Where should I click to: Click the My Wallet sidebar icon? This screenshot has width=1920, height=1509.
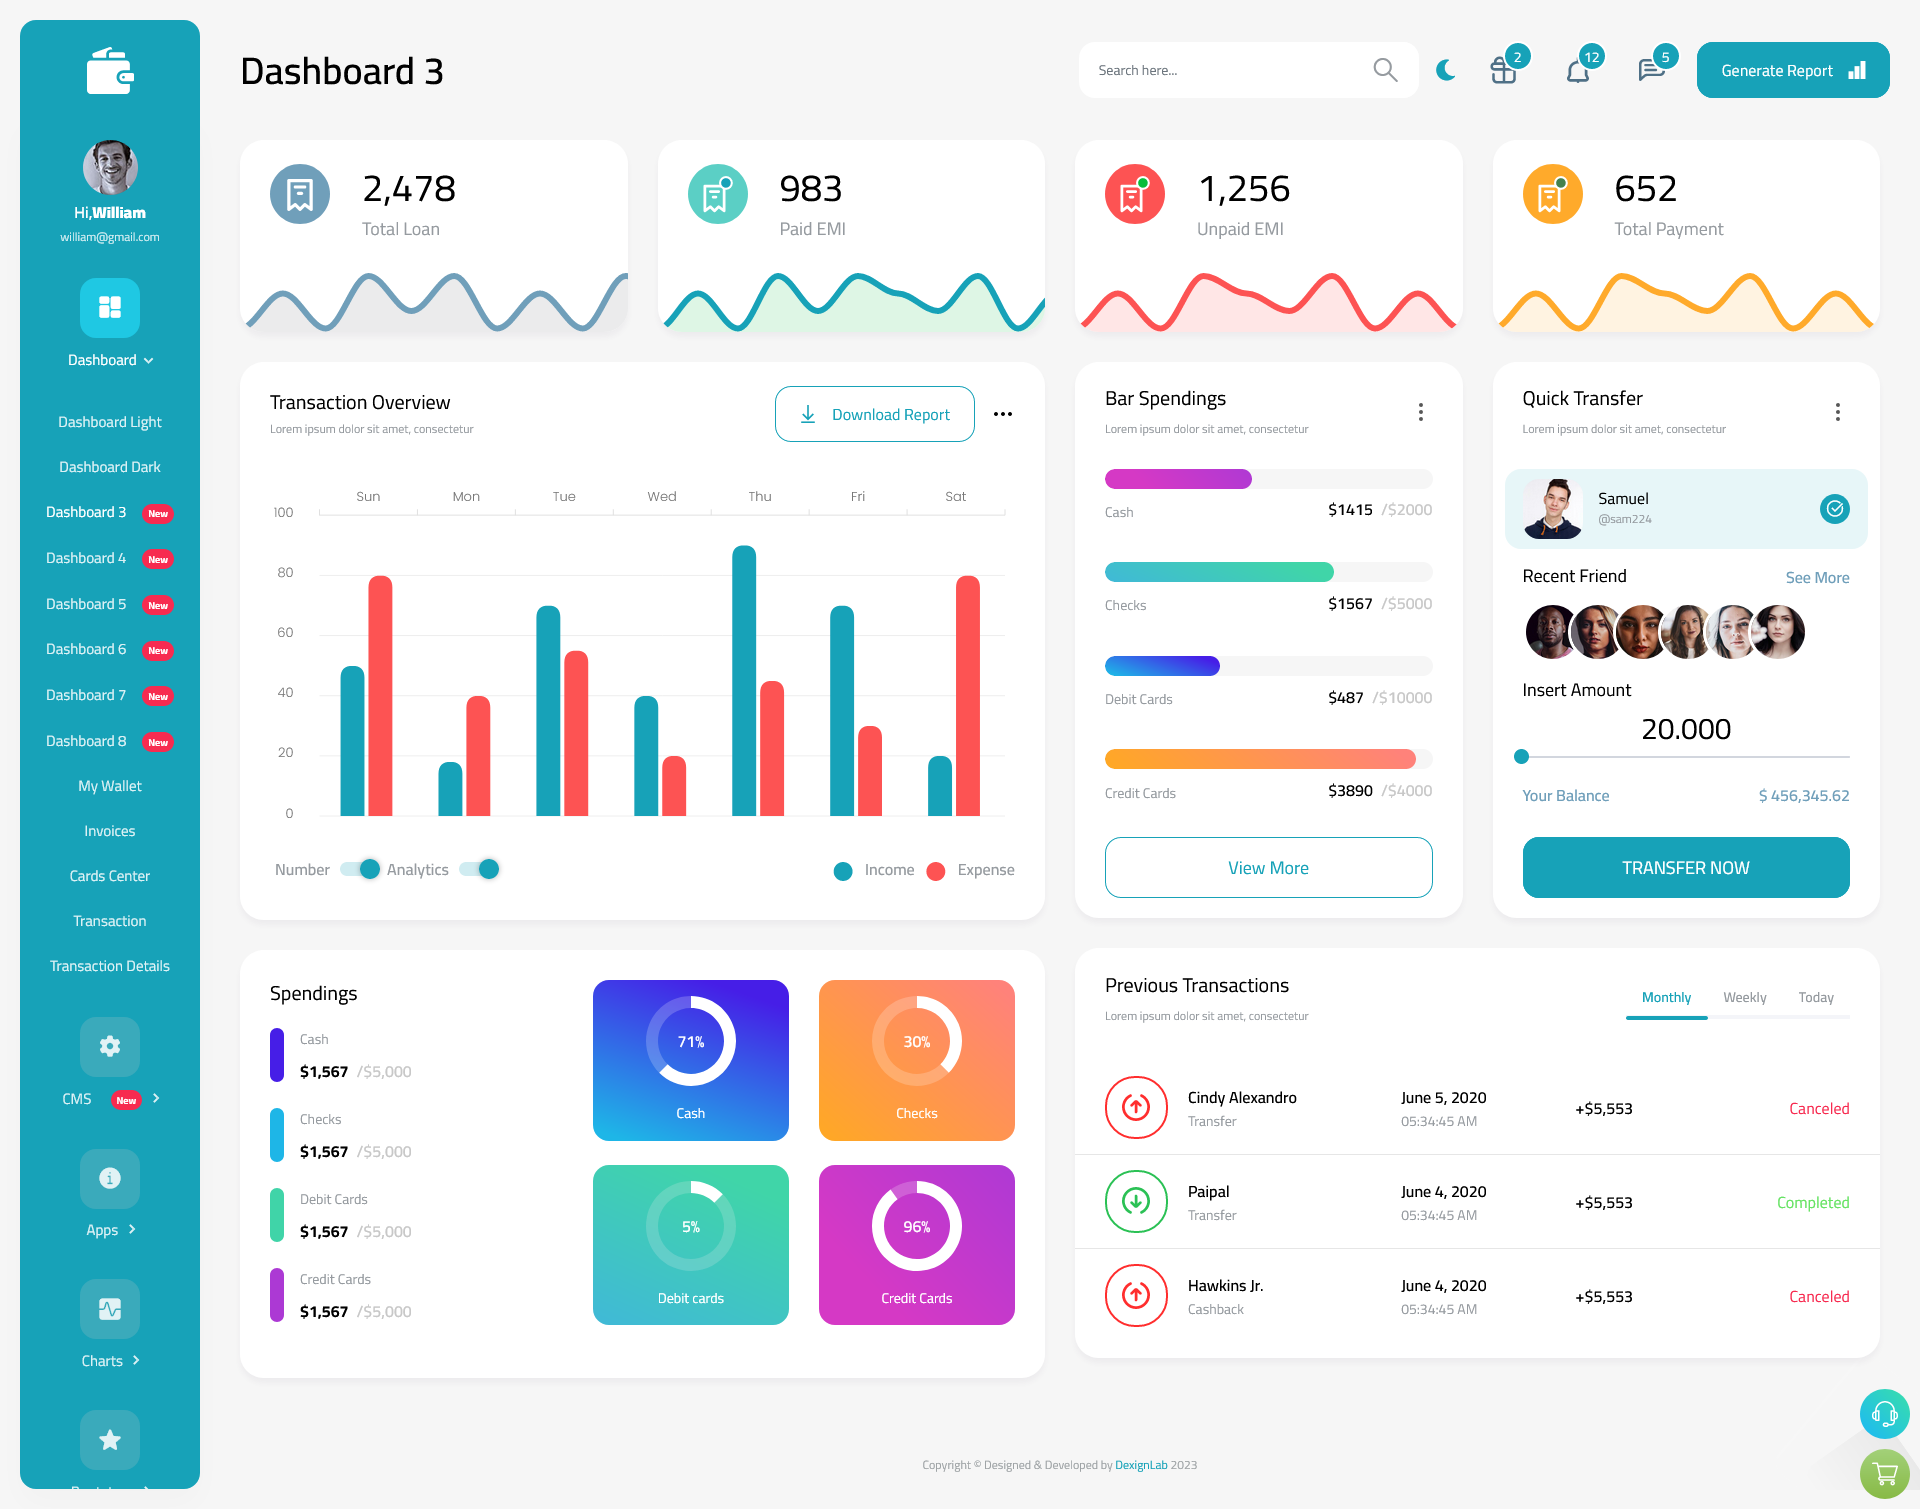tap(109, 786)
